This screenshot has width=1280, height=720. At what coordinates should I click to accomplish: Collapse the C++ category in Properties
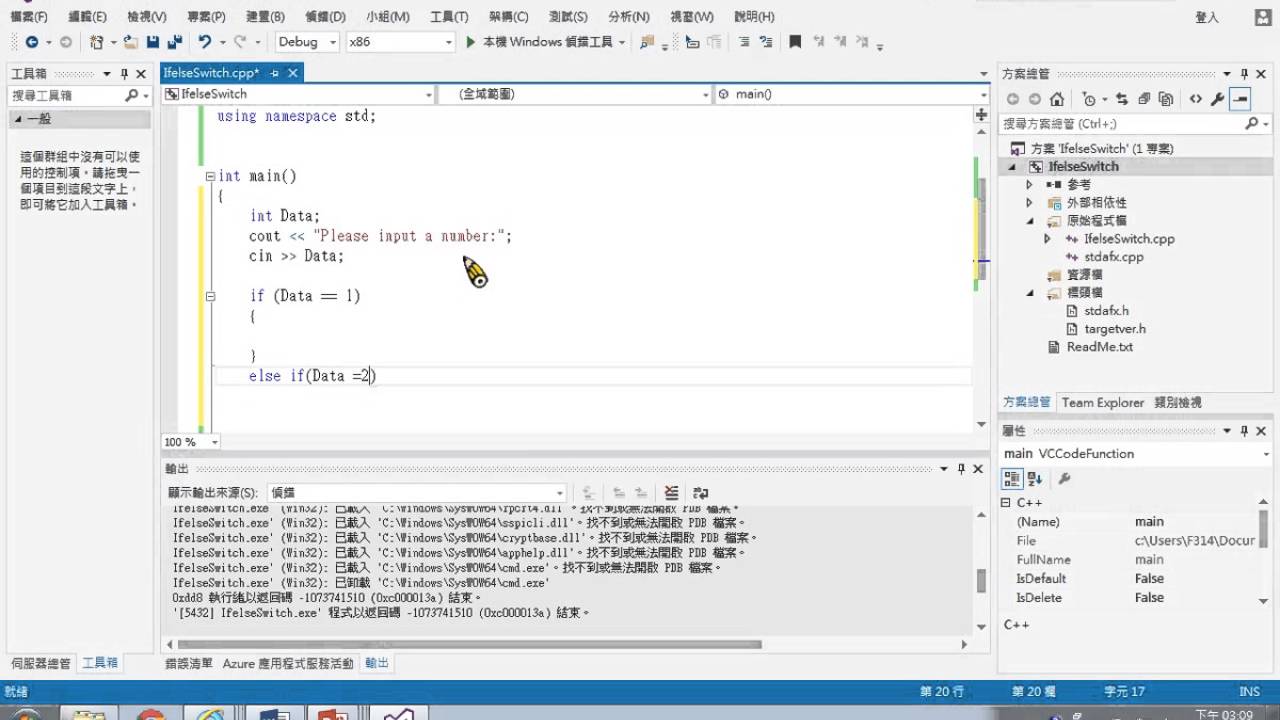click(1007, 503)
